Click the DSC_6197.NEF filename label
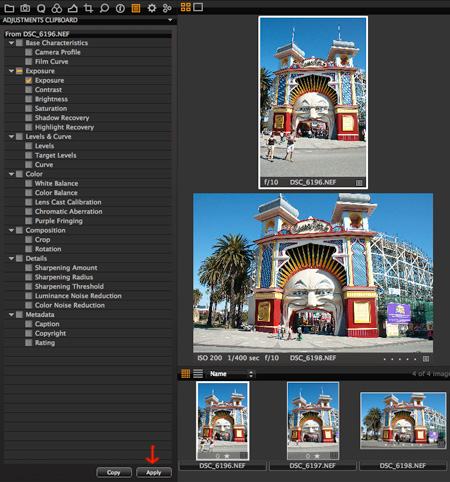 313,466
